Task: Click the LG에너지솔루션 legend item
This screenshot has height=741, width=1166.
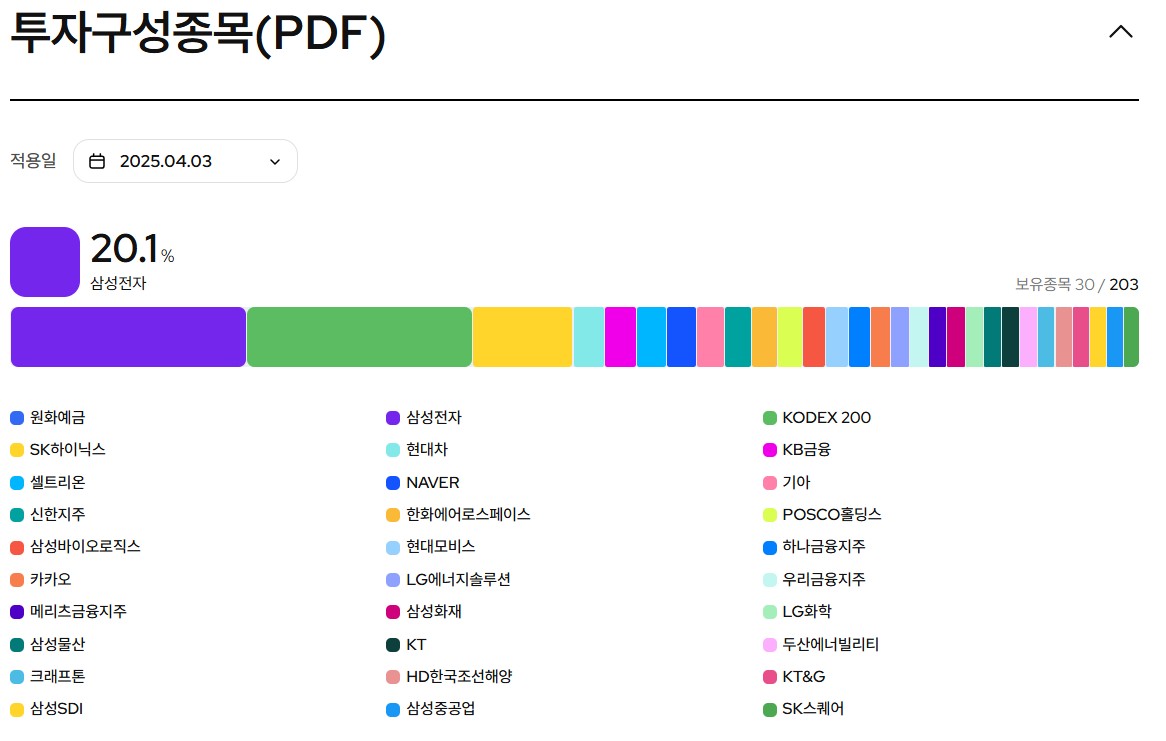Action: coord(448,579)
